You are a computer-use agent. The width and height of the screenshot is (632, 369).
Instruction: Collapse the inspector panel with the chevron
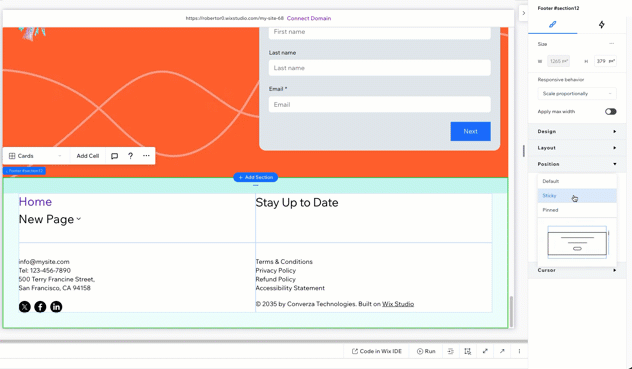coord(524,13)
